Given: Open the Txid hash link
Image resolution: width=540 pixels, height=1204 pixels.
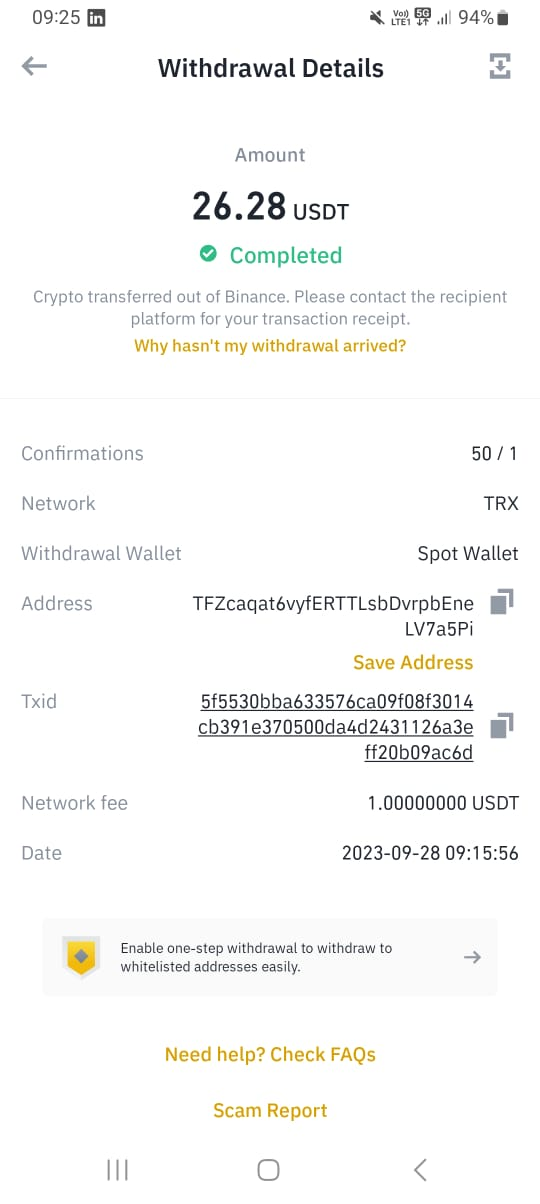Looking at the screenshot, I should pos(336,727).
